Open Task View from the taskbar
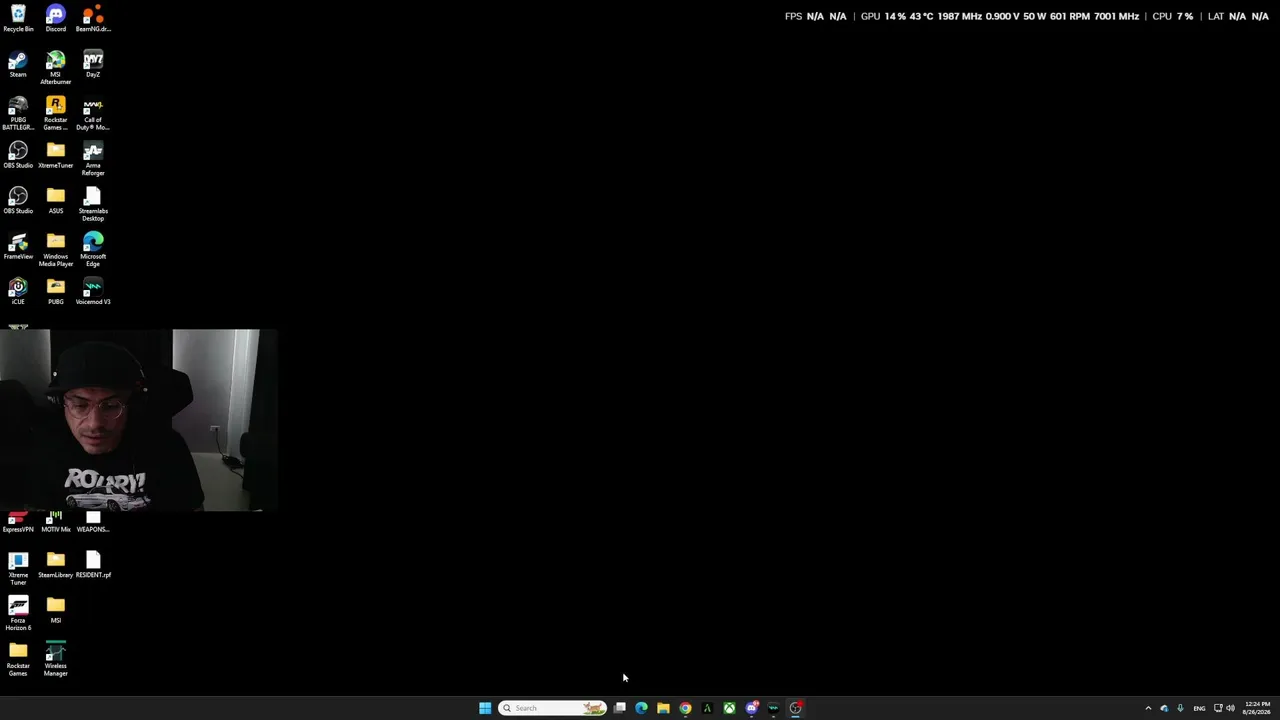 point(620,708)
